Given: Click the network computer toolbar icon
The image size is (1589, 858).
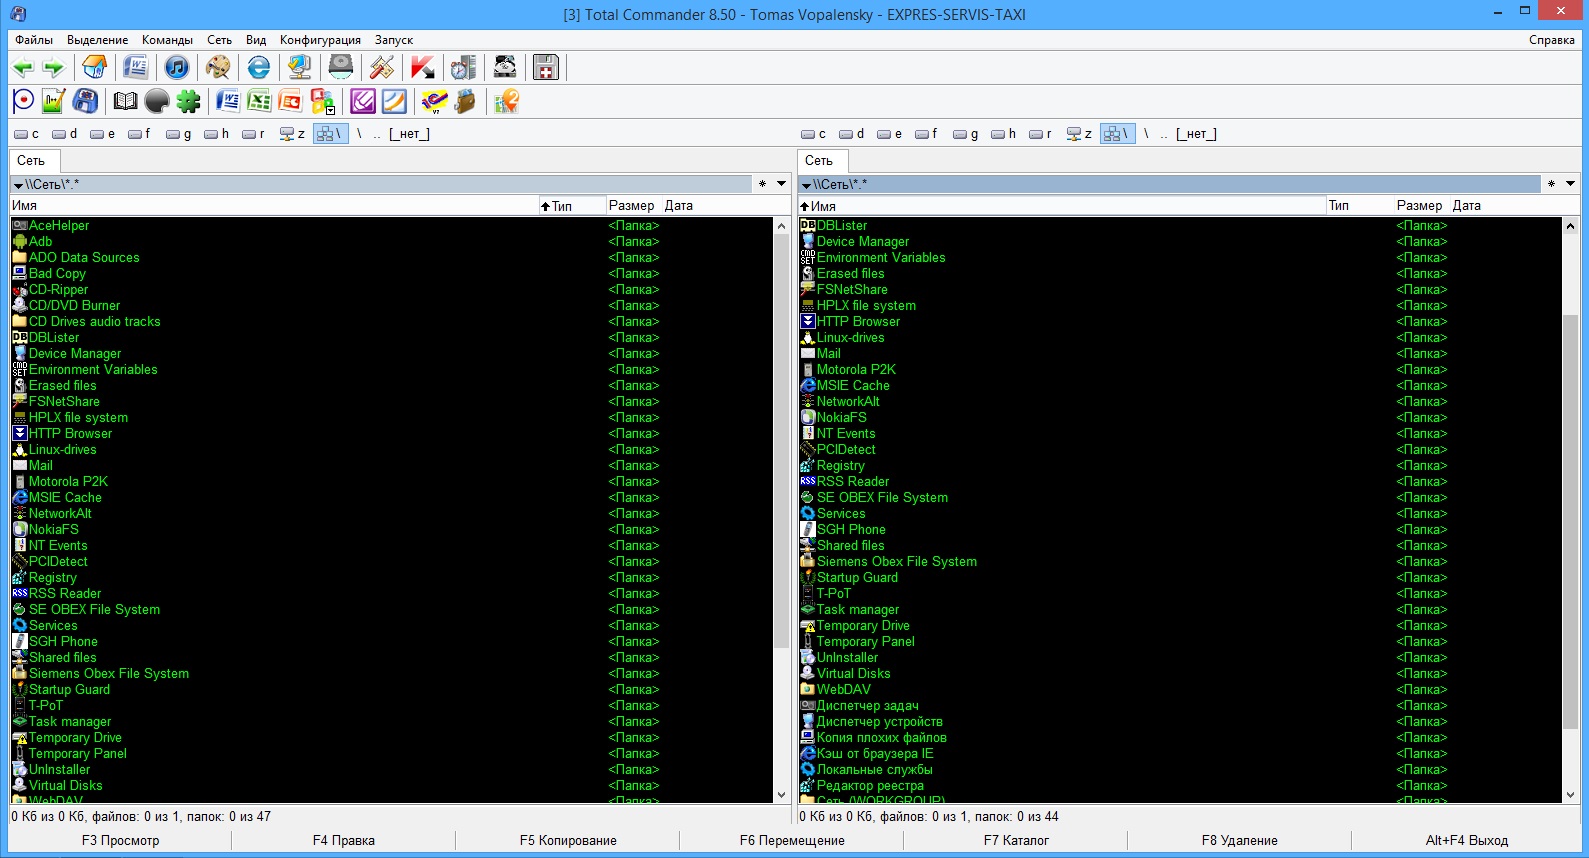Looking at the screenshot, I should pos(300,68).
